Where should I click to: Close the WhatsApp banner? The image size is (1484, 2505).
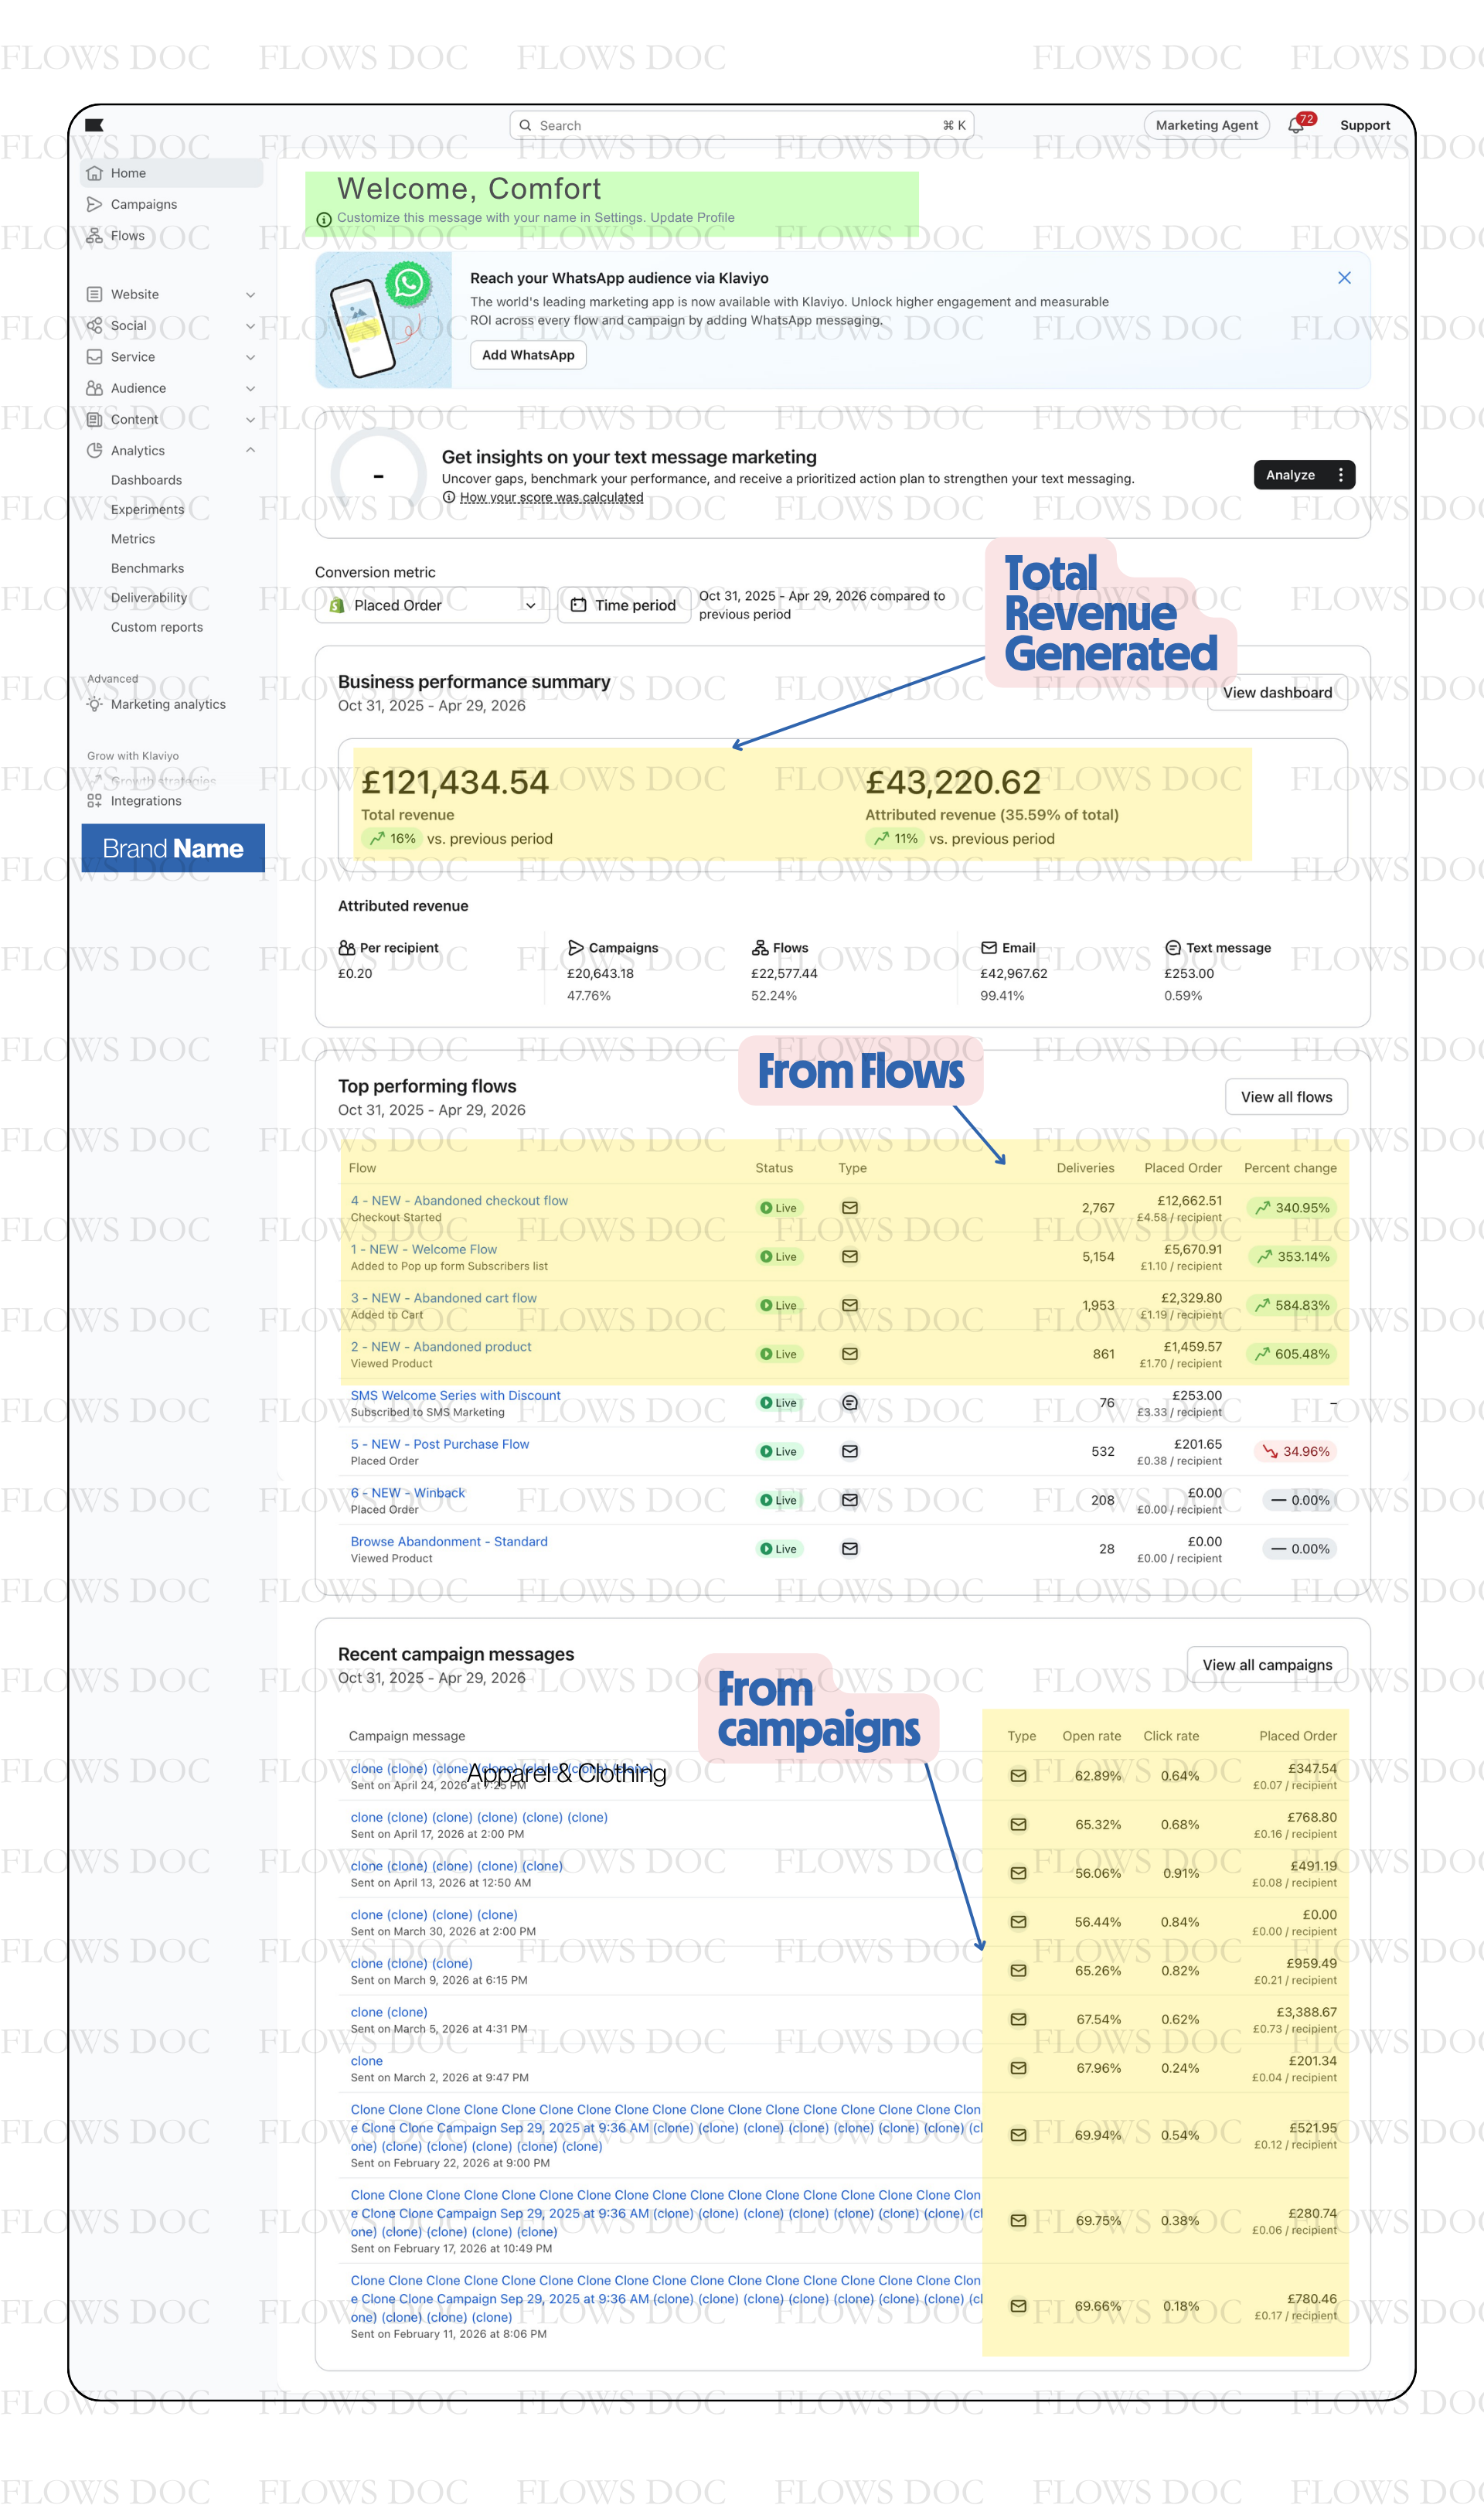tap(1344, 278)
